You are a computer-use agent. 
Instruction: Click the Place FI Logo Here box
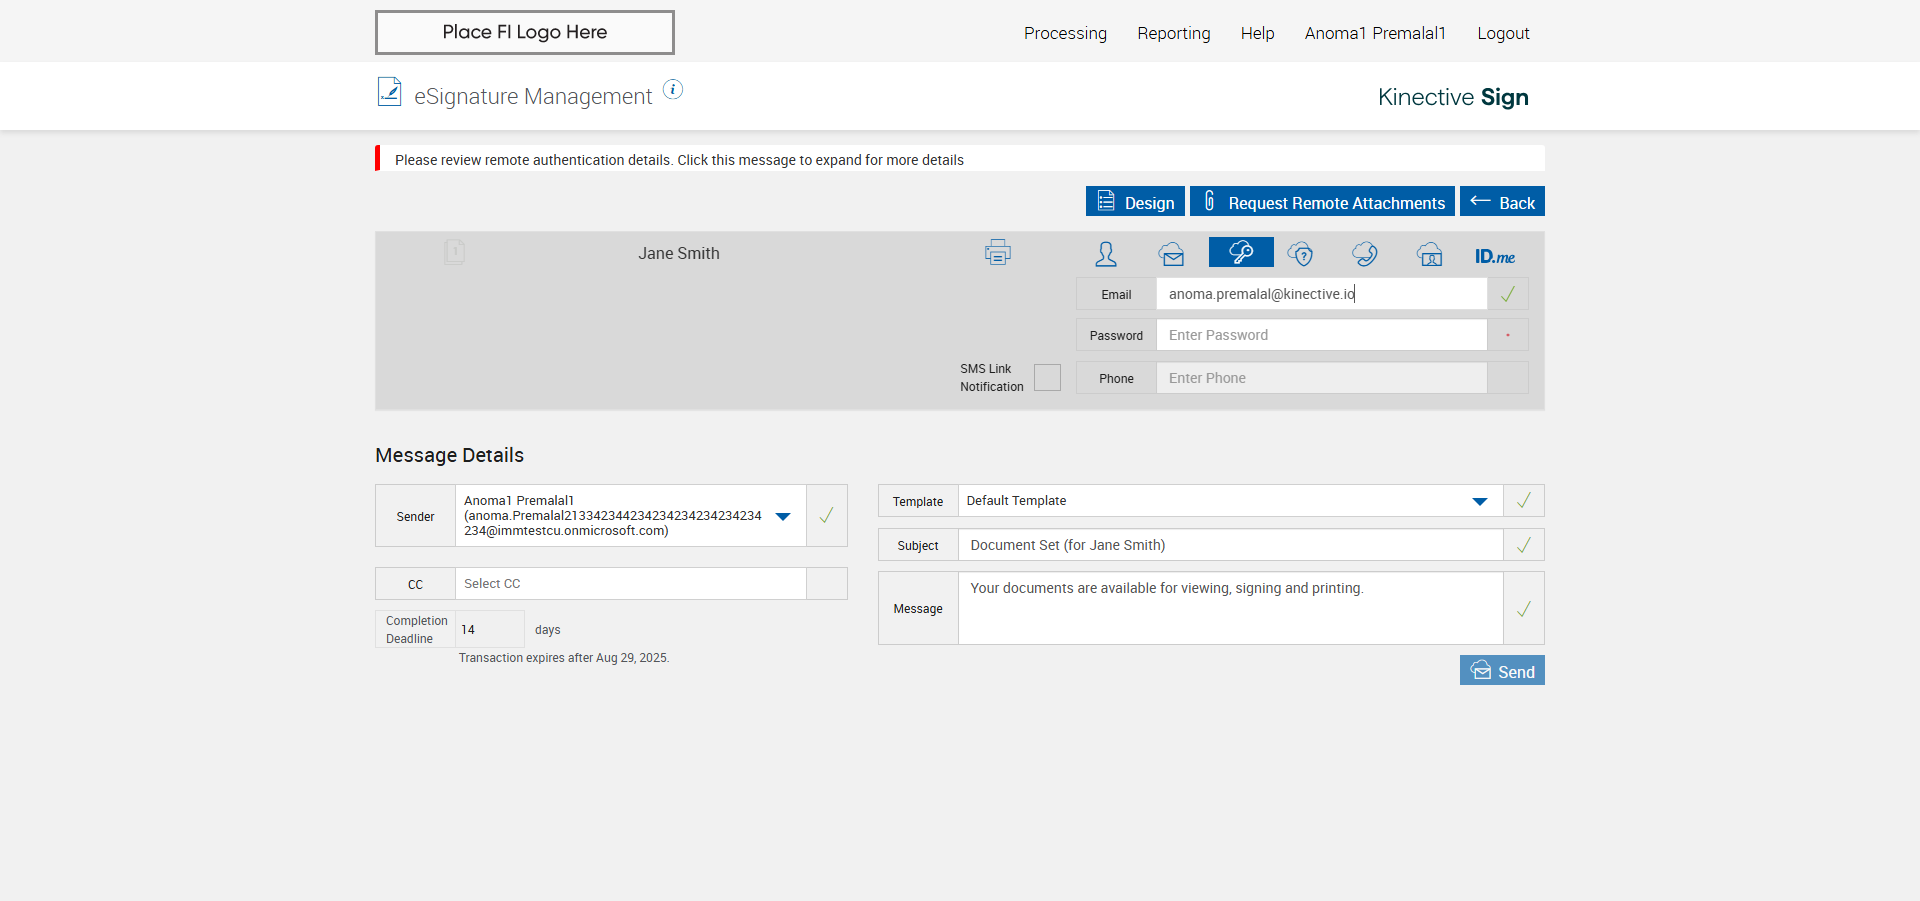[525, 32]
